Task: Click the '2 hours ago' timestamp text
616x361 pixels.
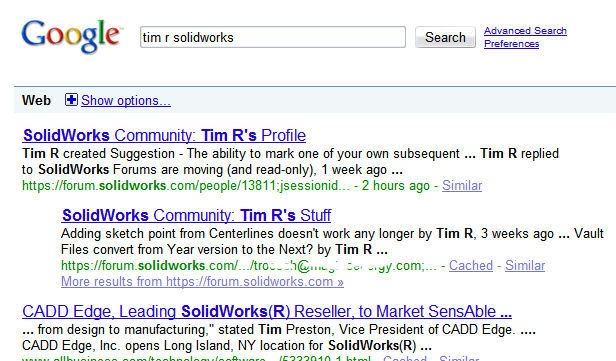Action: pos(396,185)
